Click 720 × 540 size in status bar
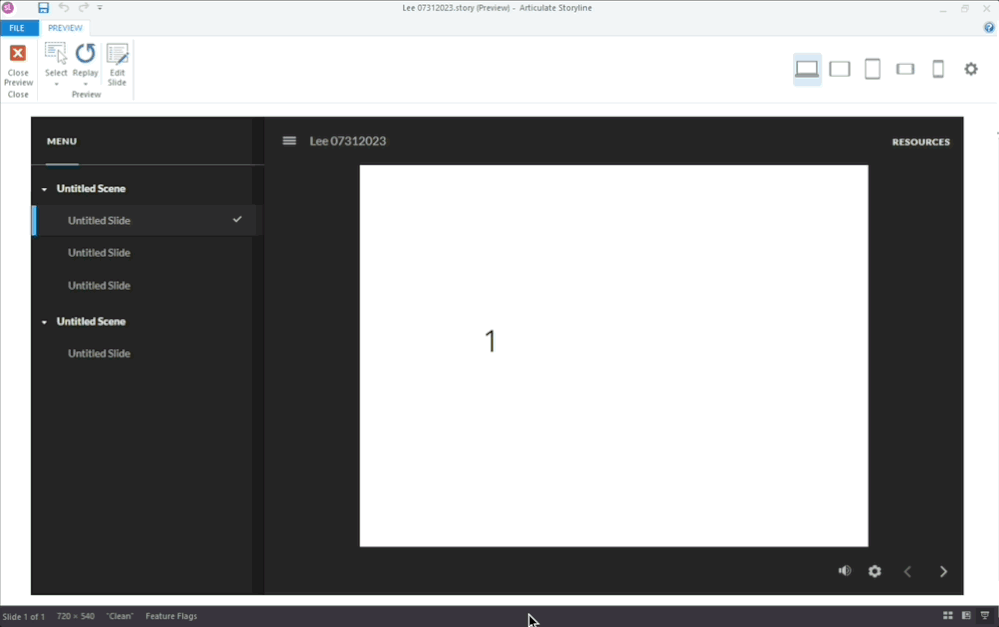The width and height of the screenshot is (999, 627). [75, 616]
